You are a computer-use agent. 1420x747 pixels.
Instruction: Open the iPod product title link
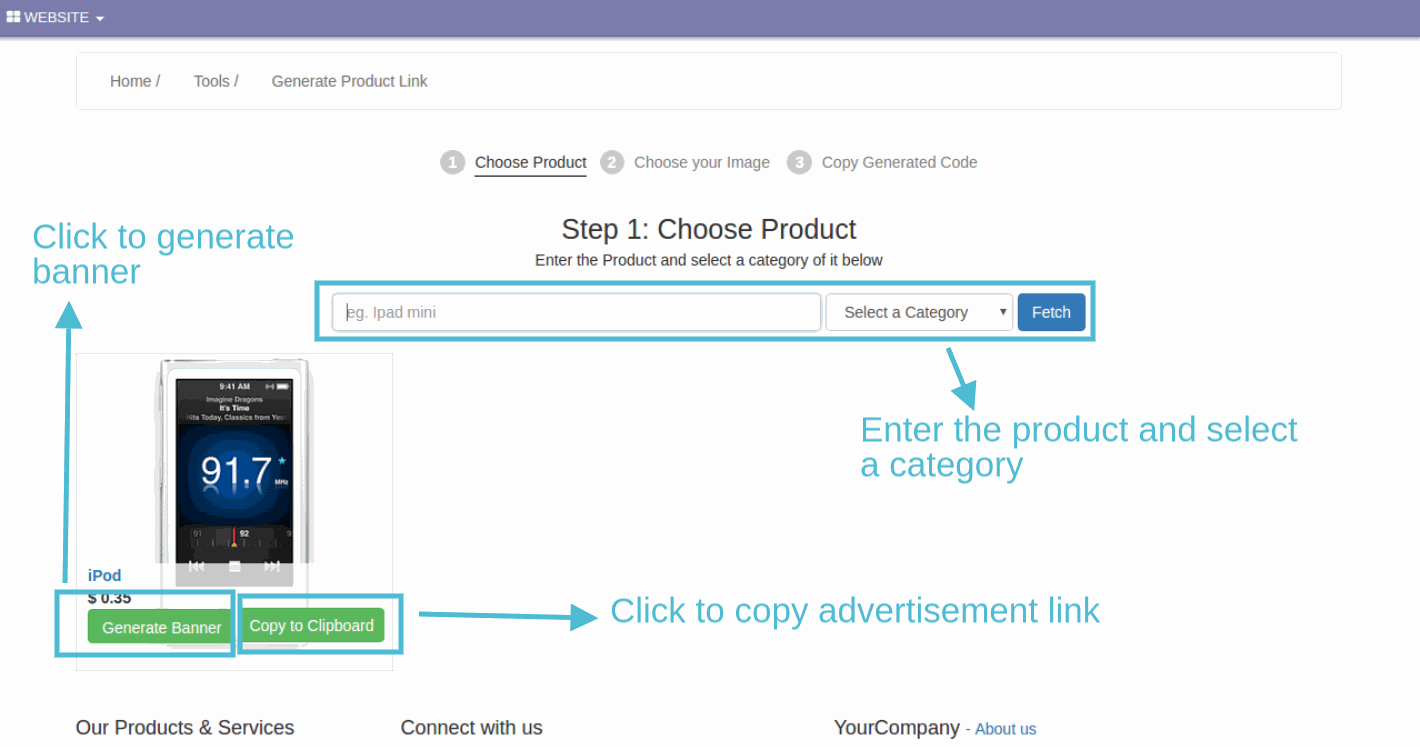pos(104,575)
